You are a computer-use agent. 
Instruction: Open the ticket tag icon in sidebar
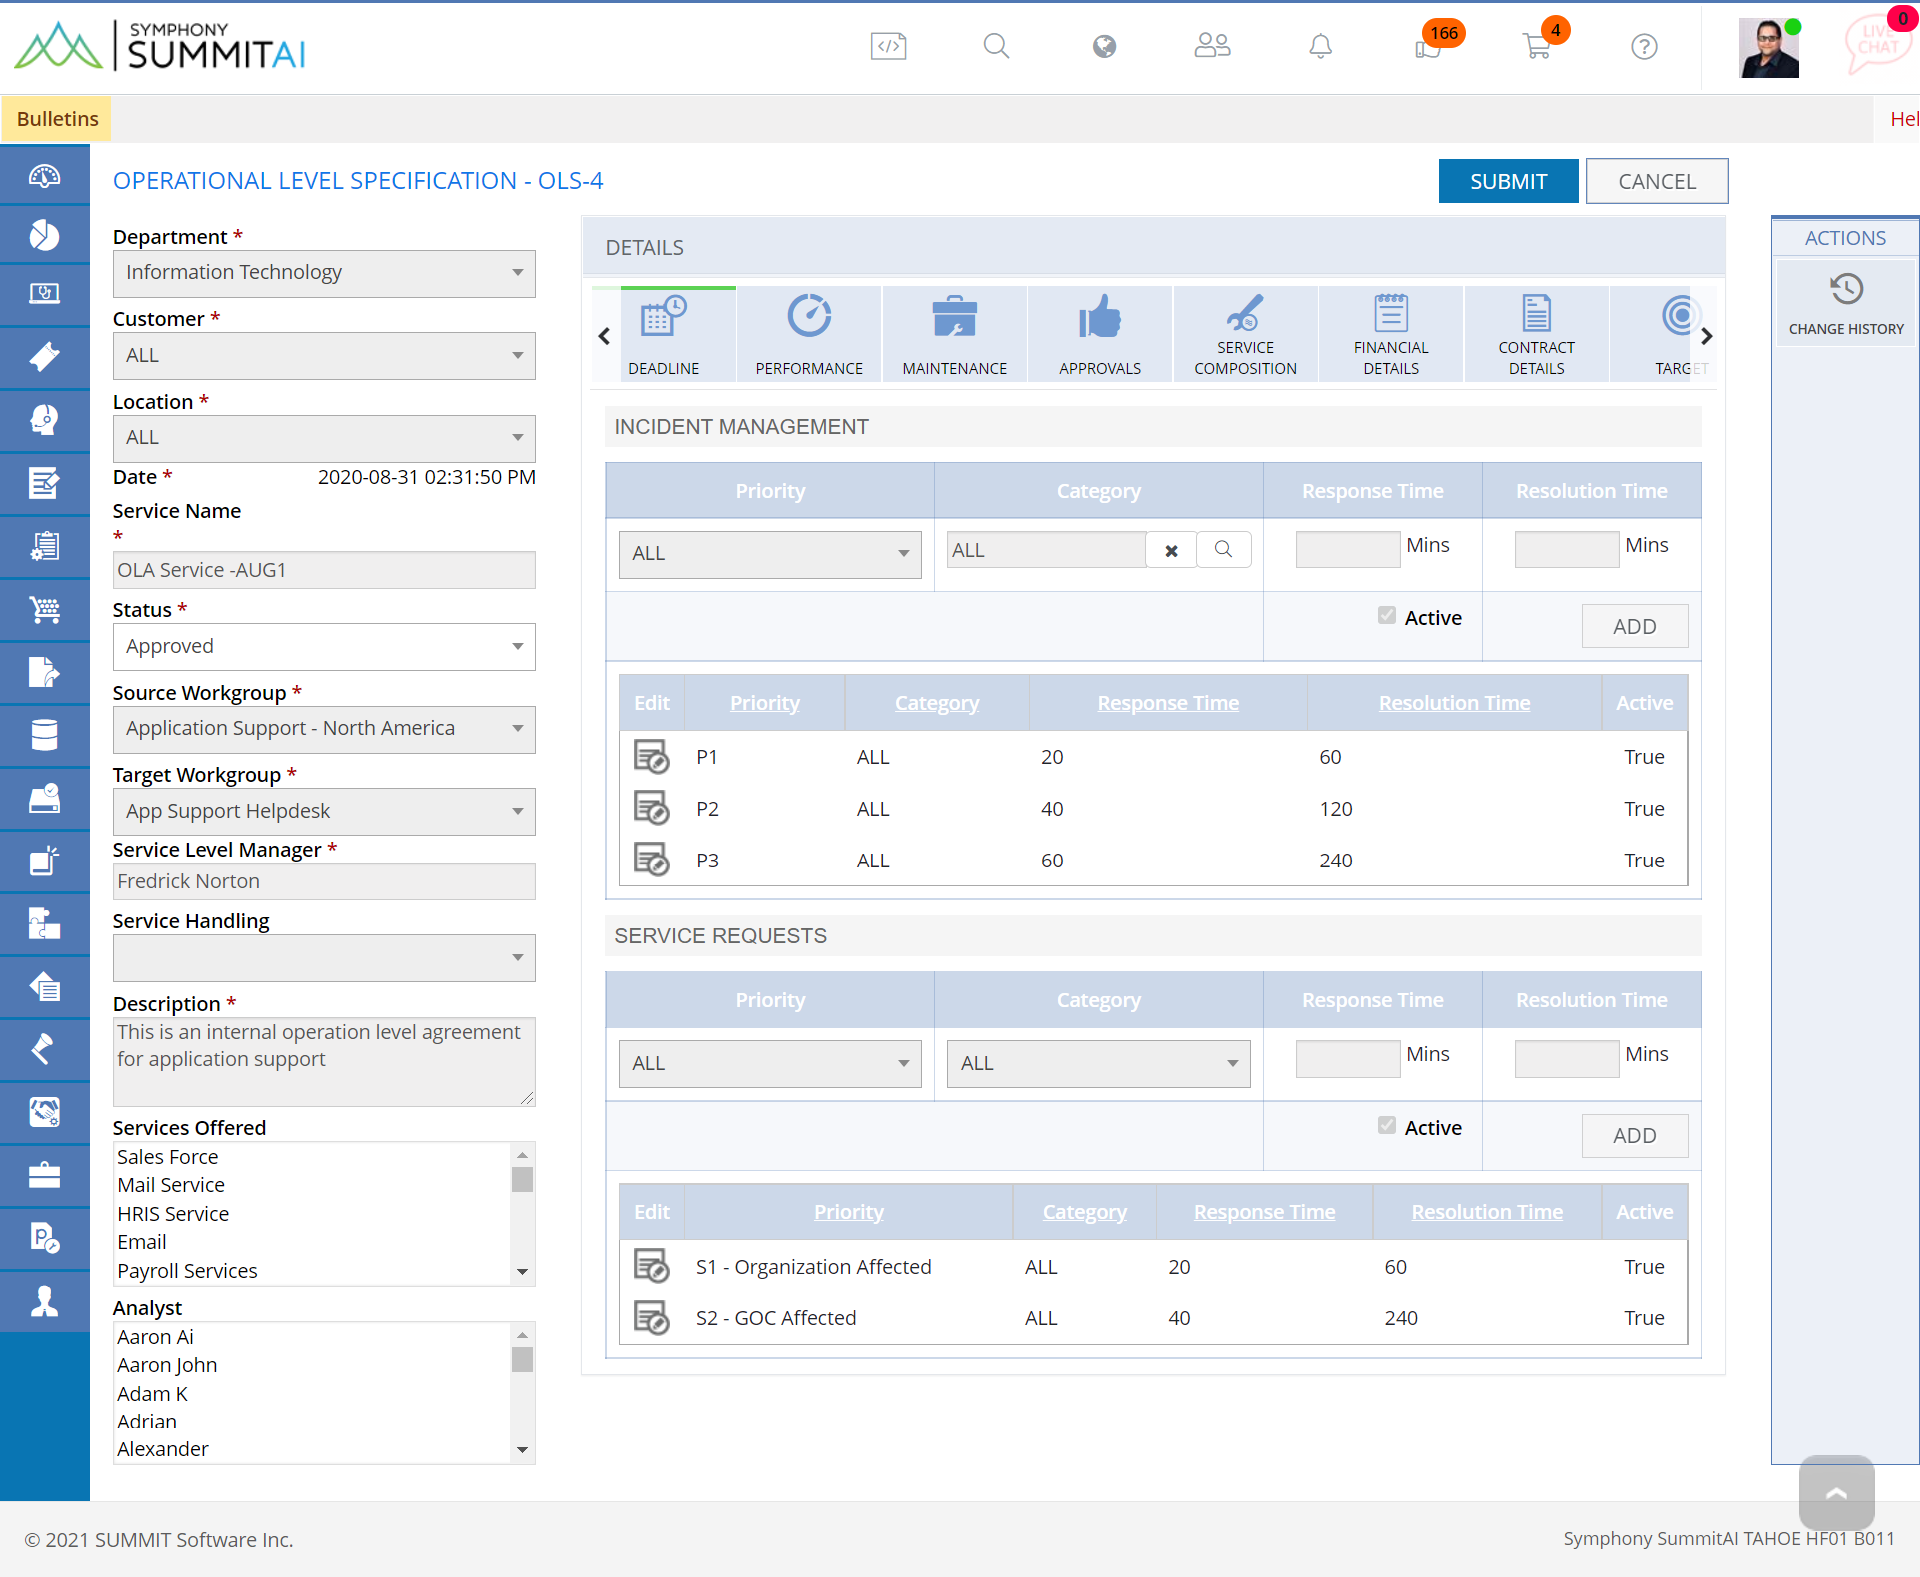(44, 357)
